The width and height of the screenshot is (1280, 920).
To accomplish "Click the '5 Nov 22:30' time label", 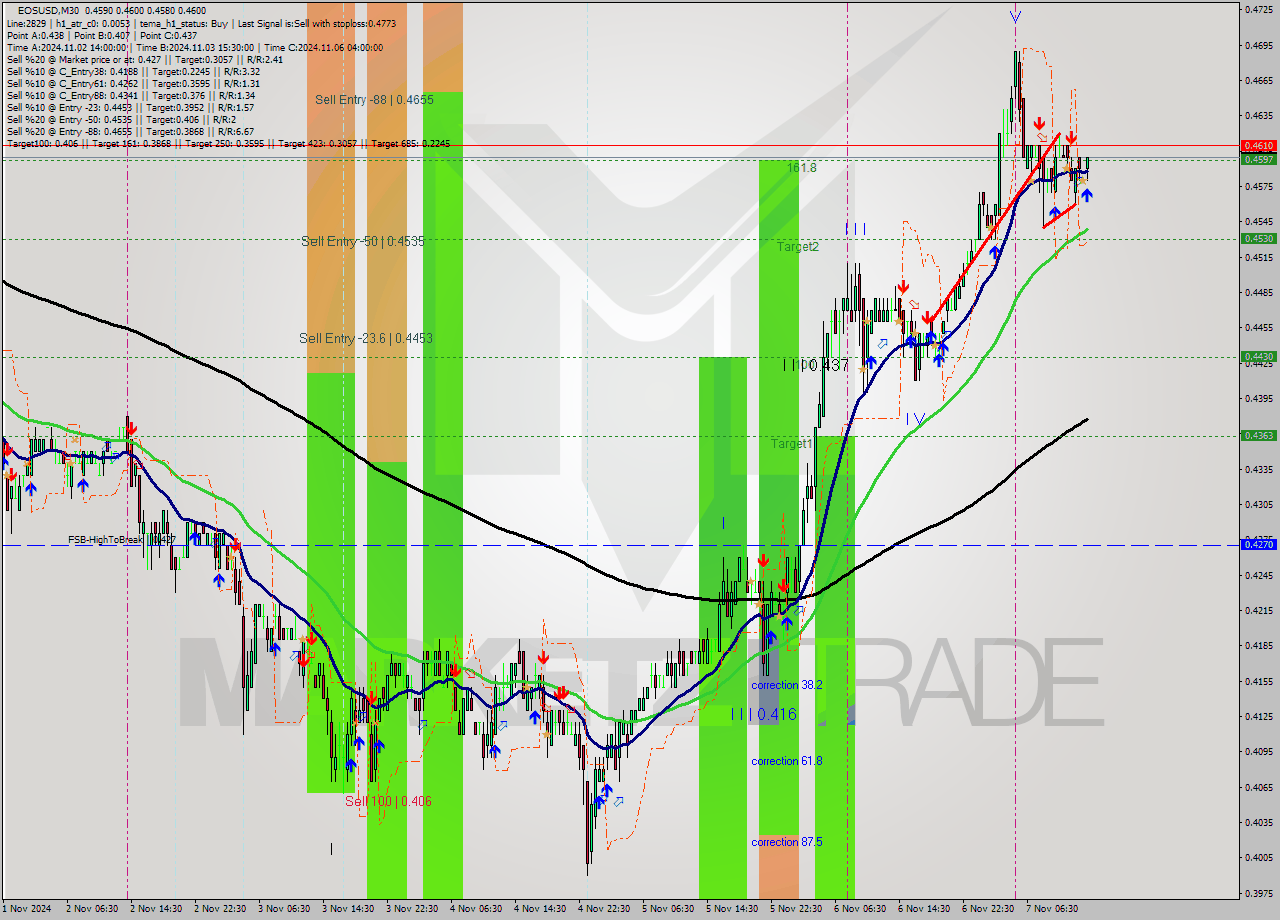I will [796, 909].
